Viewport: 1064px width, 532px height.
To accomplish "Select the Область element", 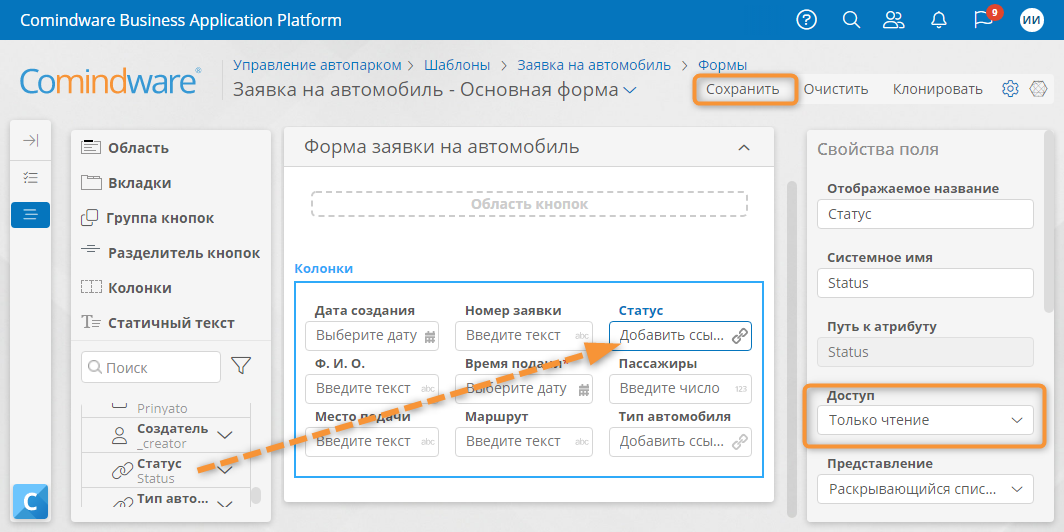I will coord(125,148).
